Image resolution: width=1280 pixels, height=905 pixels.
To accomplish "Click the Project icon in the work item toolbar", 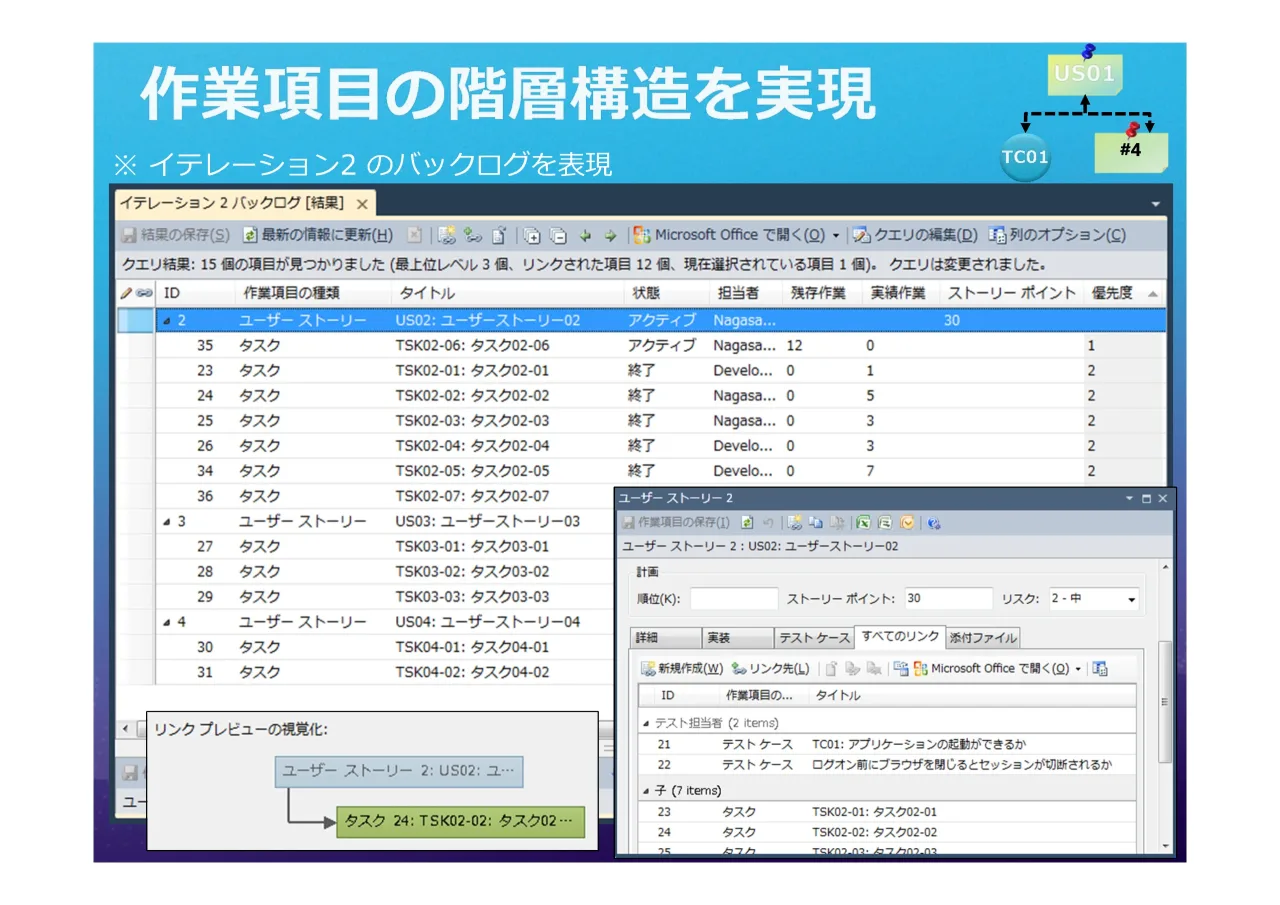I will (884, 522).
